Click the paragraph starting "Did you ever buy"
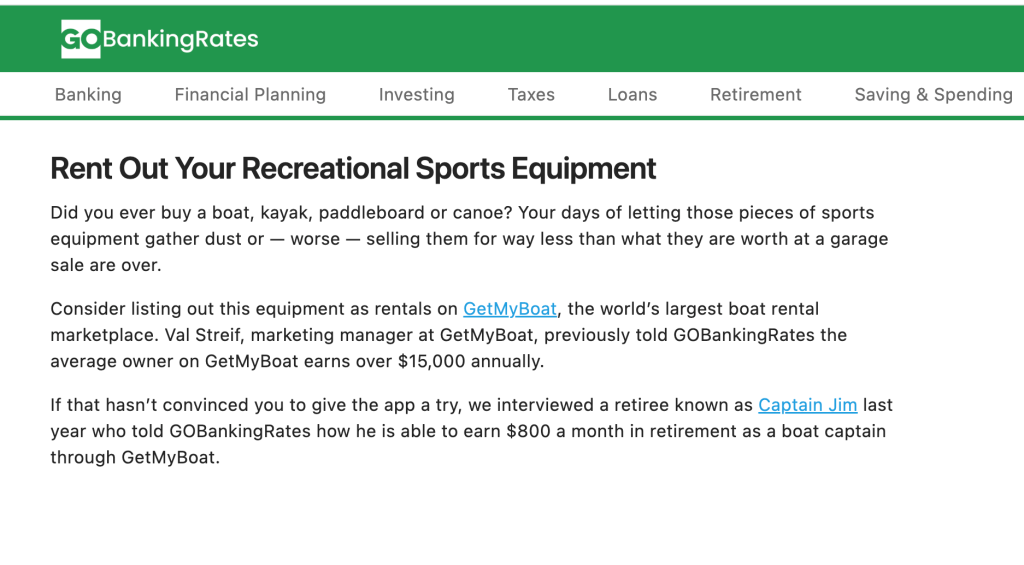Viewport: 1024px width, 565px height. [x=462, y=239]
